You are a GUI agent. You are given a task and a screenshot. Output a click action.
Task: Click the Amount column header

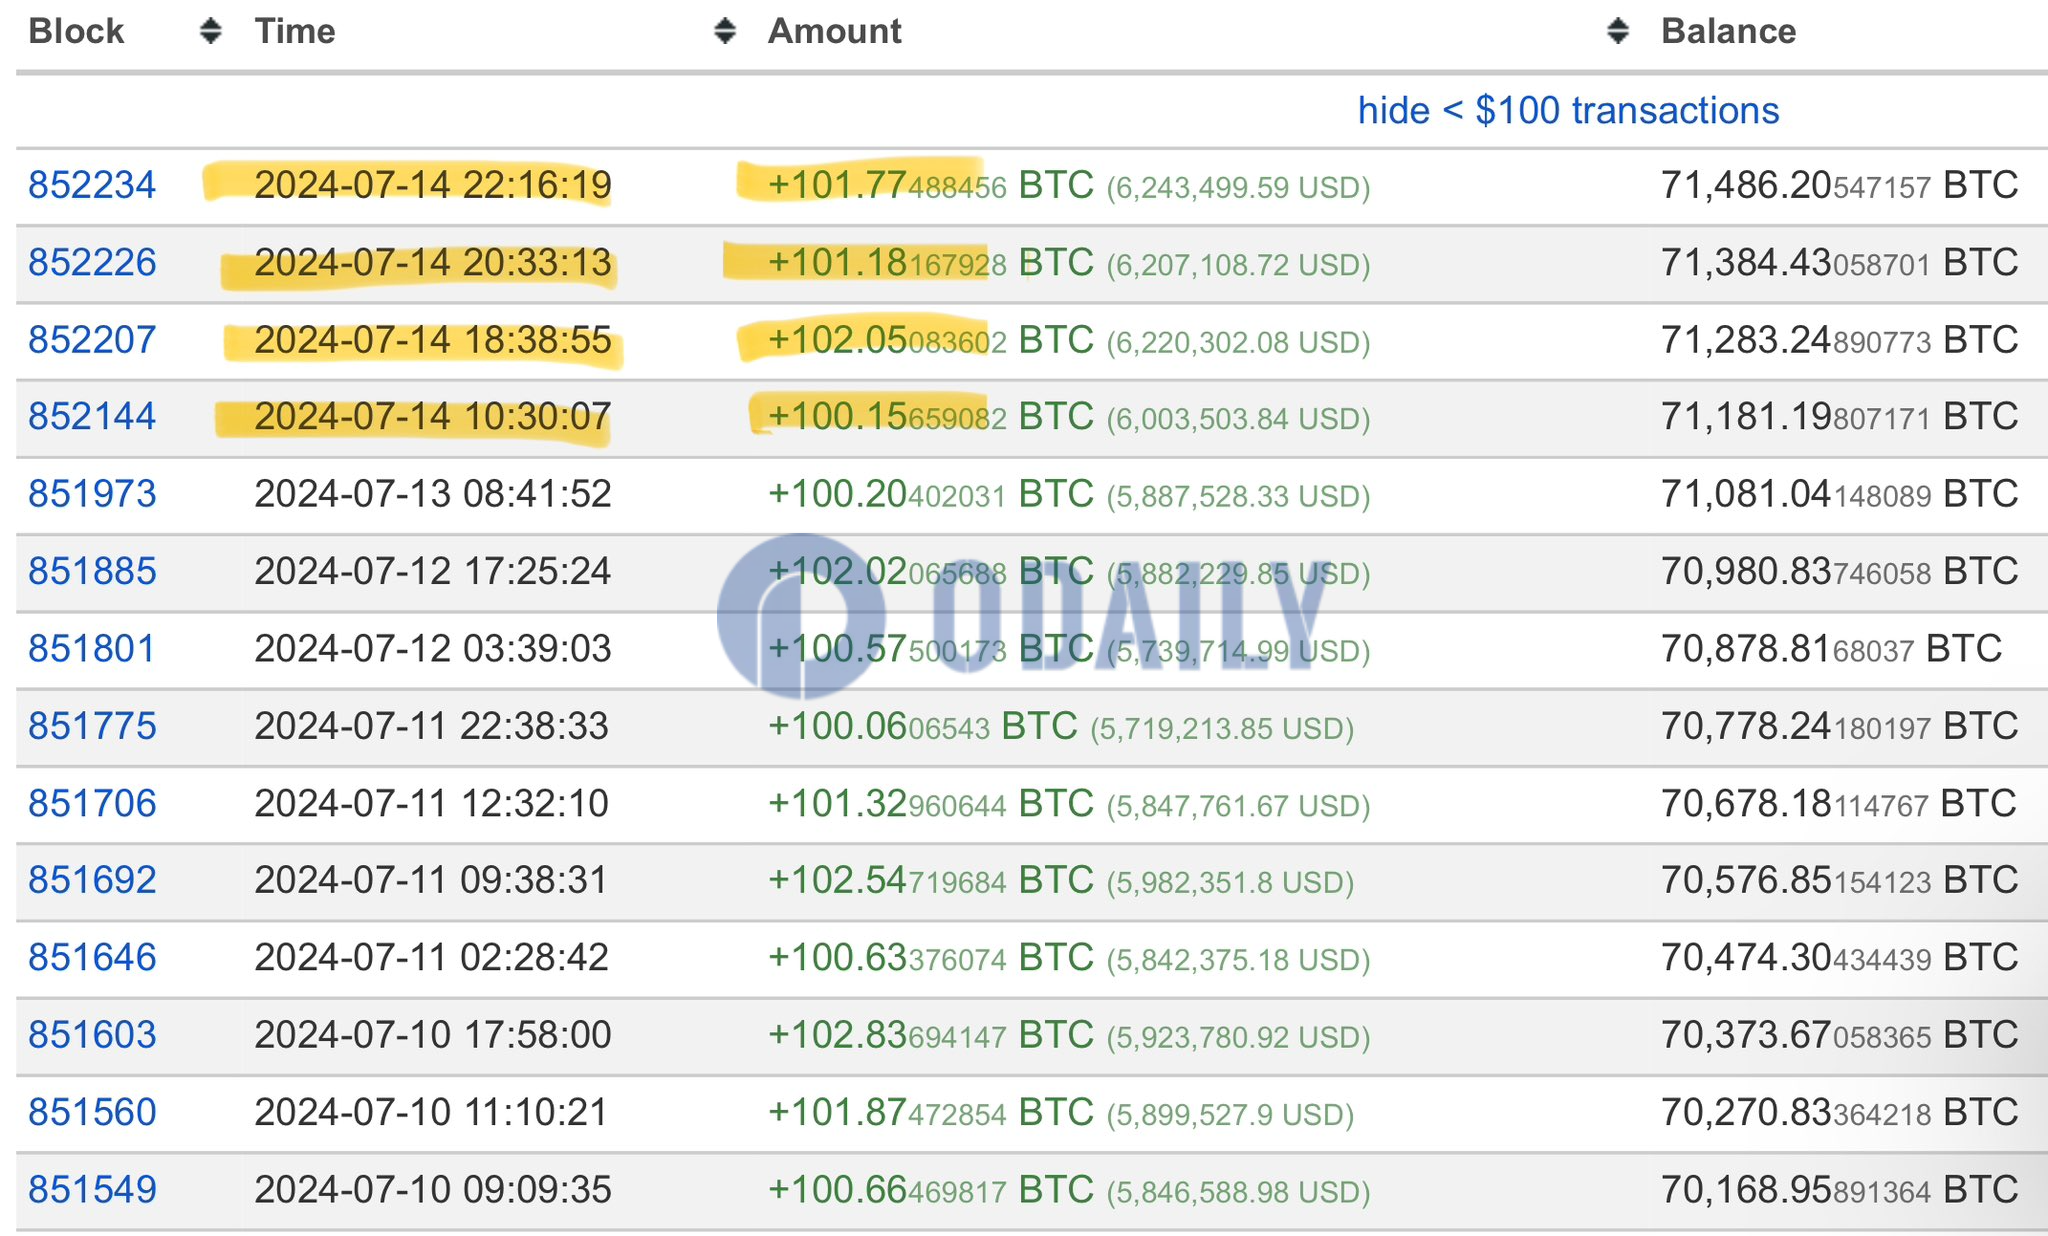point(835,31)
